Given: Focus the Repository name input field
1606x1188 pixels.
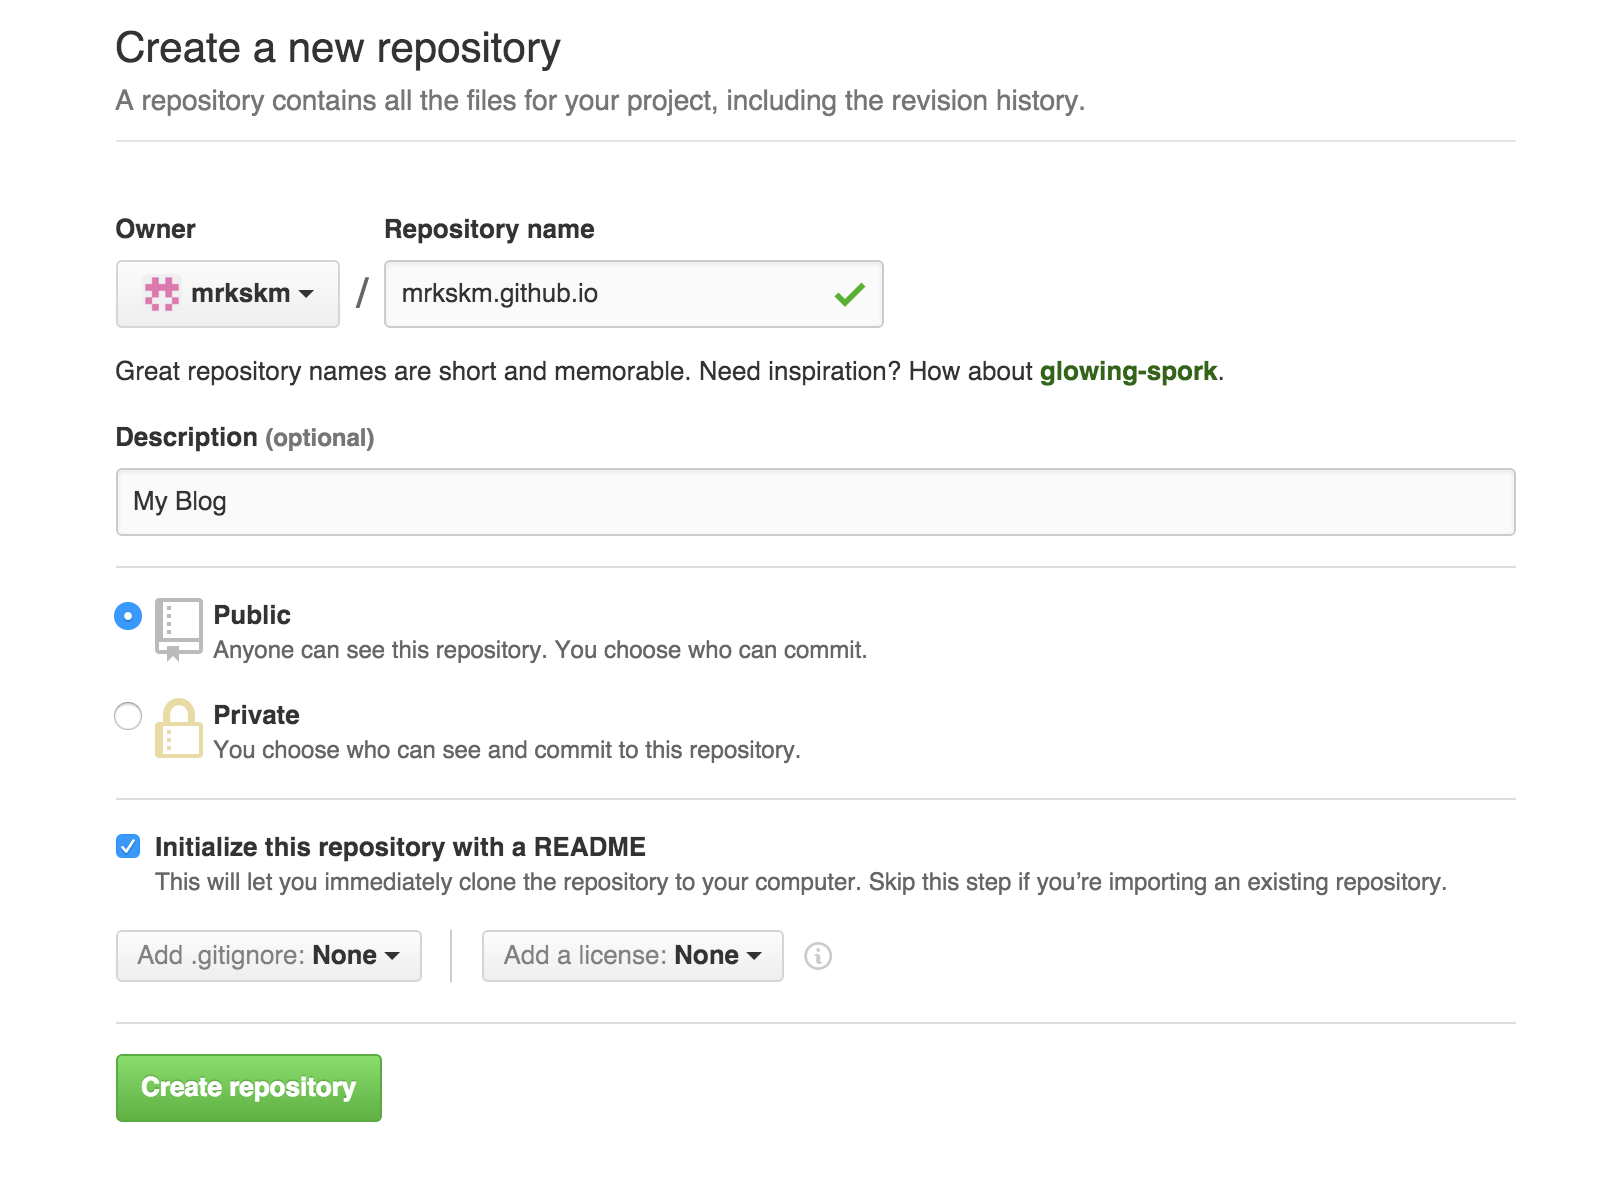Looking at the screenshot, I should point(634,294).
